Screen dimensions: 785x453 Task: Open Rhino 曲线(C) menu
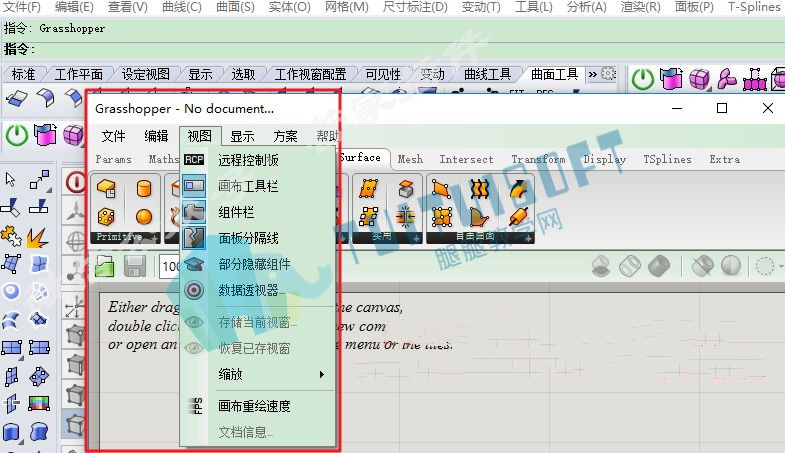(182, 7)
